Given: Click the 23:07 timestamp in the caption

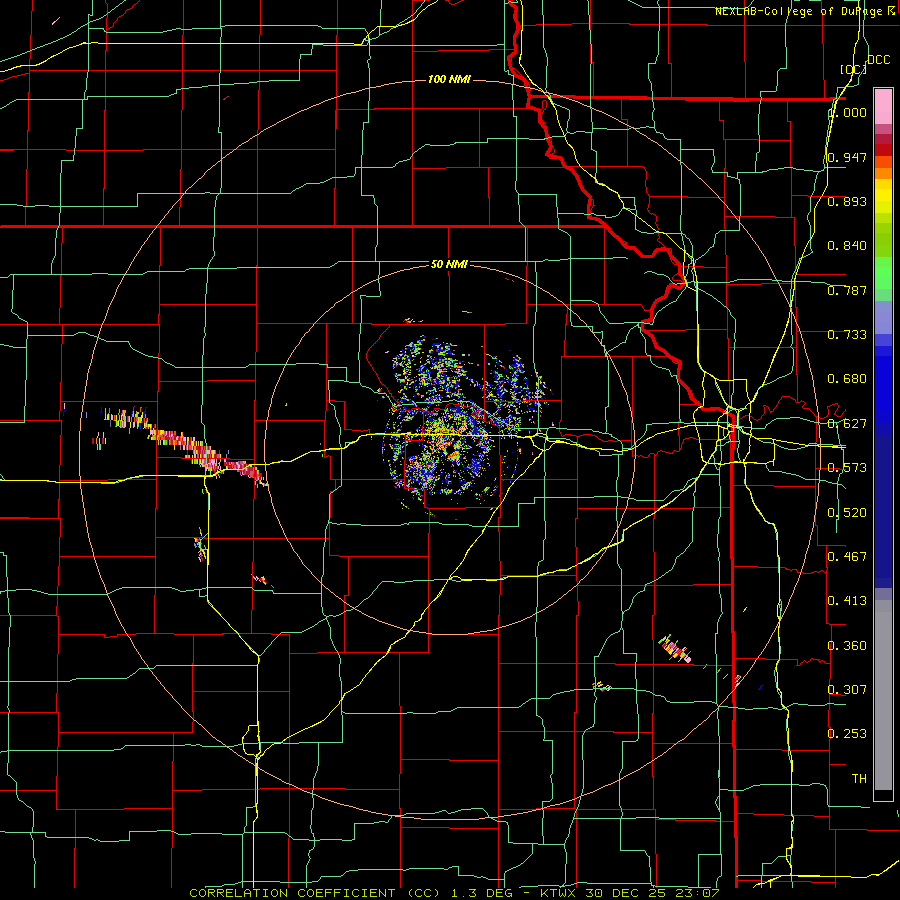Looking at the screenshot, I should (x=697, y=893).
